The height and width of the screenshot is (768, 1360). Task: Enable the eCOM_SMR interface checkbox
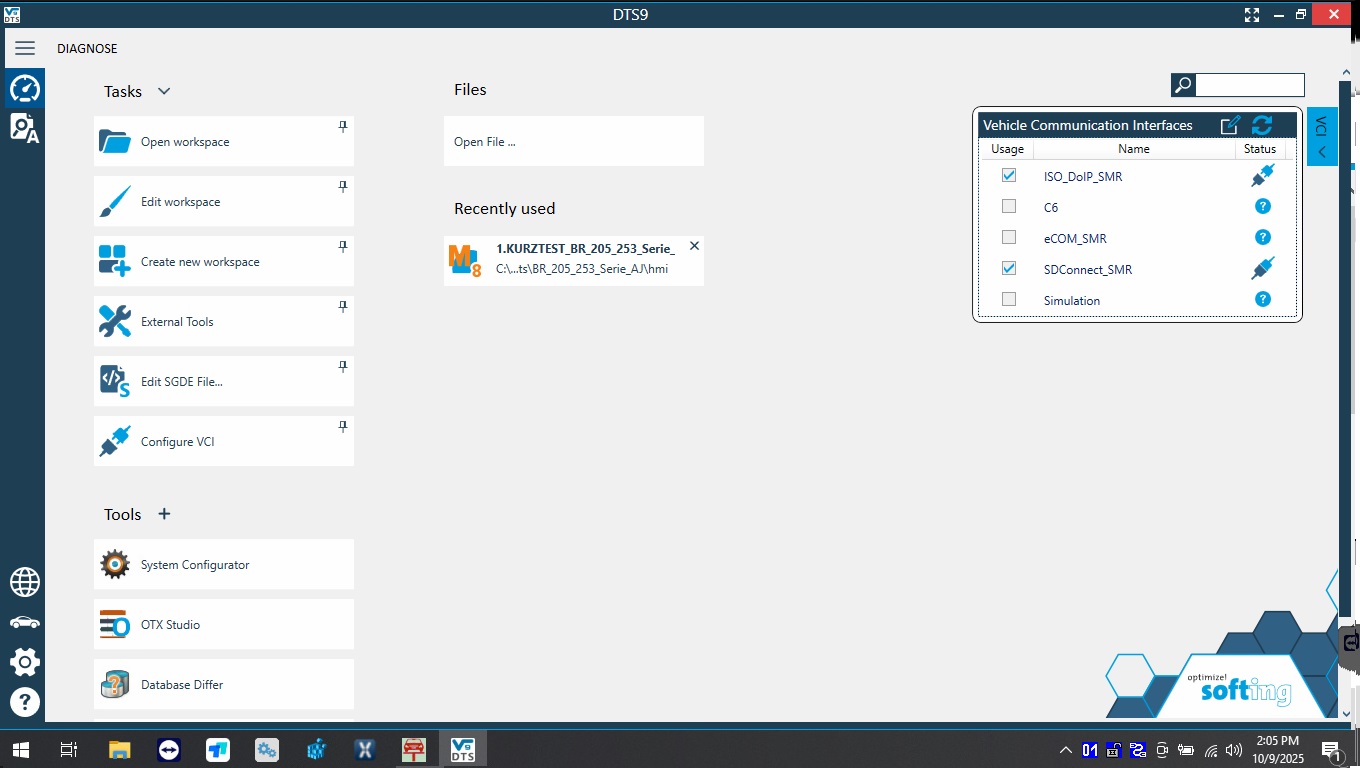[1008, 238]
